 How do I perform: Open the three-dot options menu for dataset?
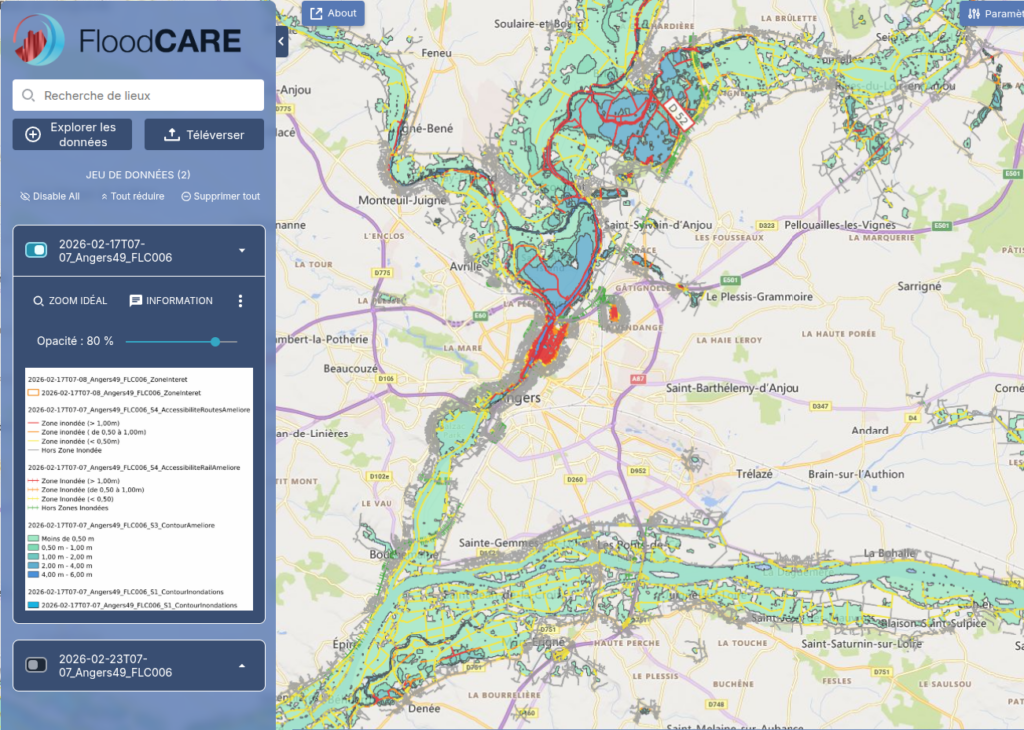coord(240,301)
